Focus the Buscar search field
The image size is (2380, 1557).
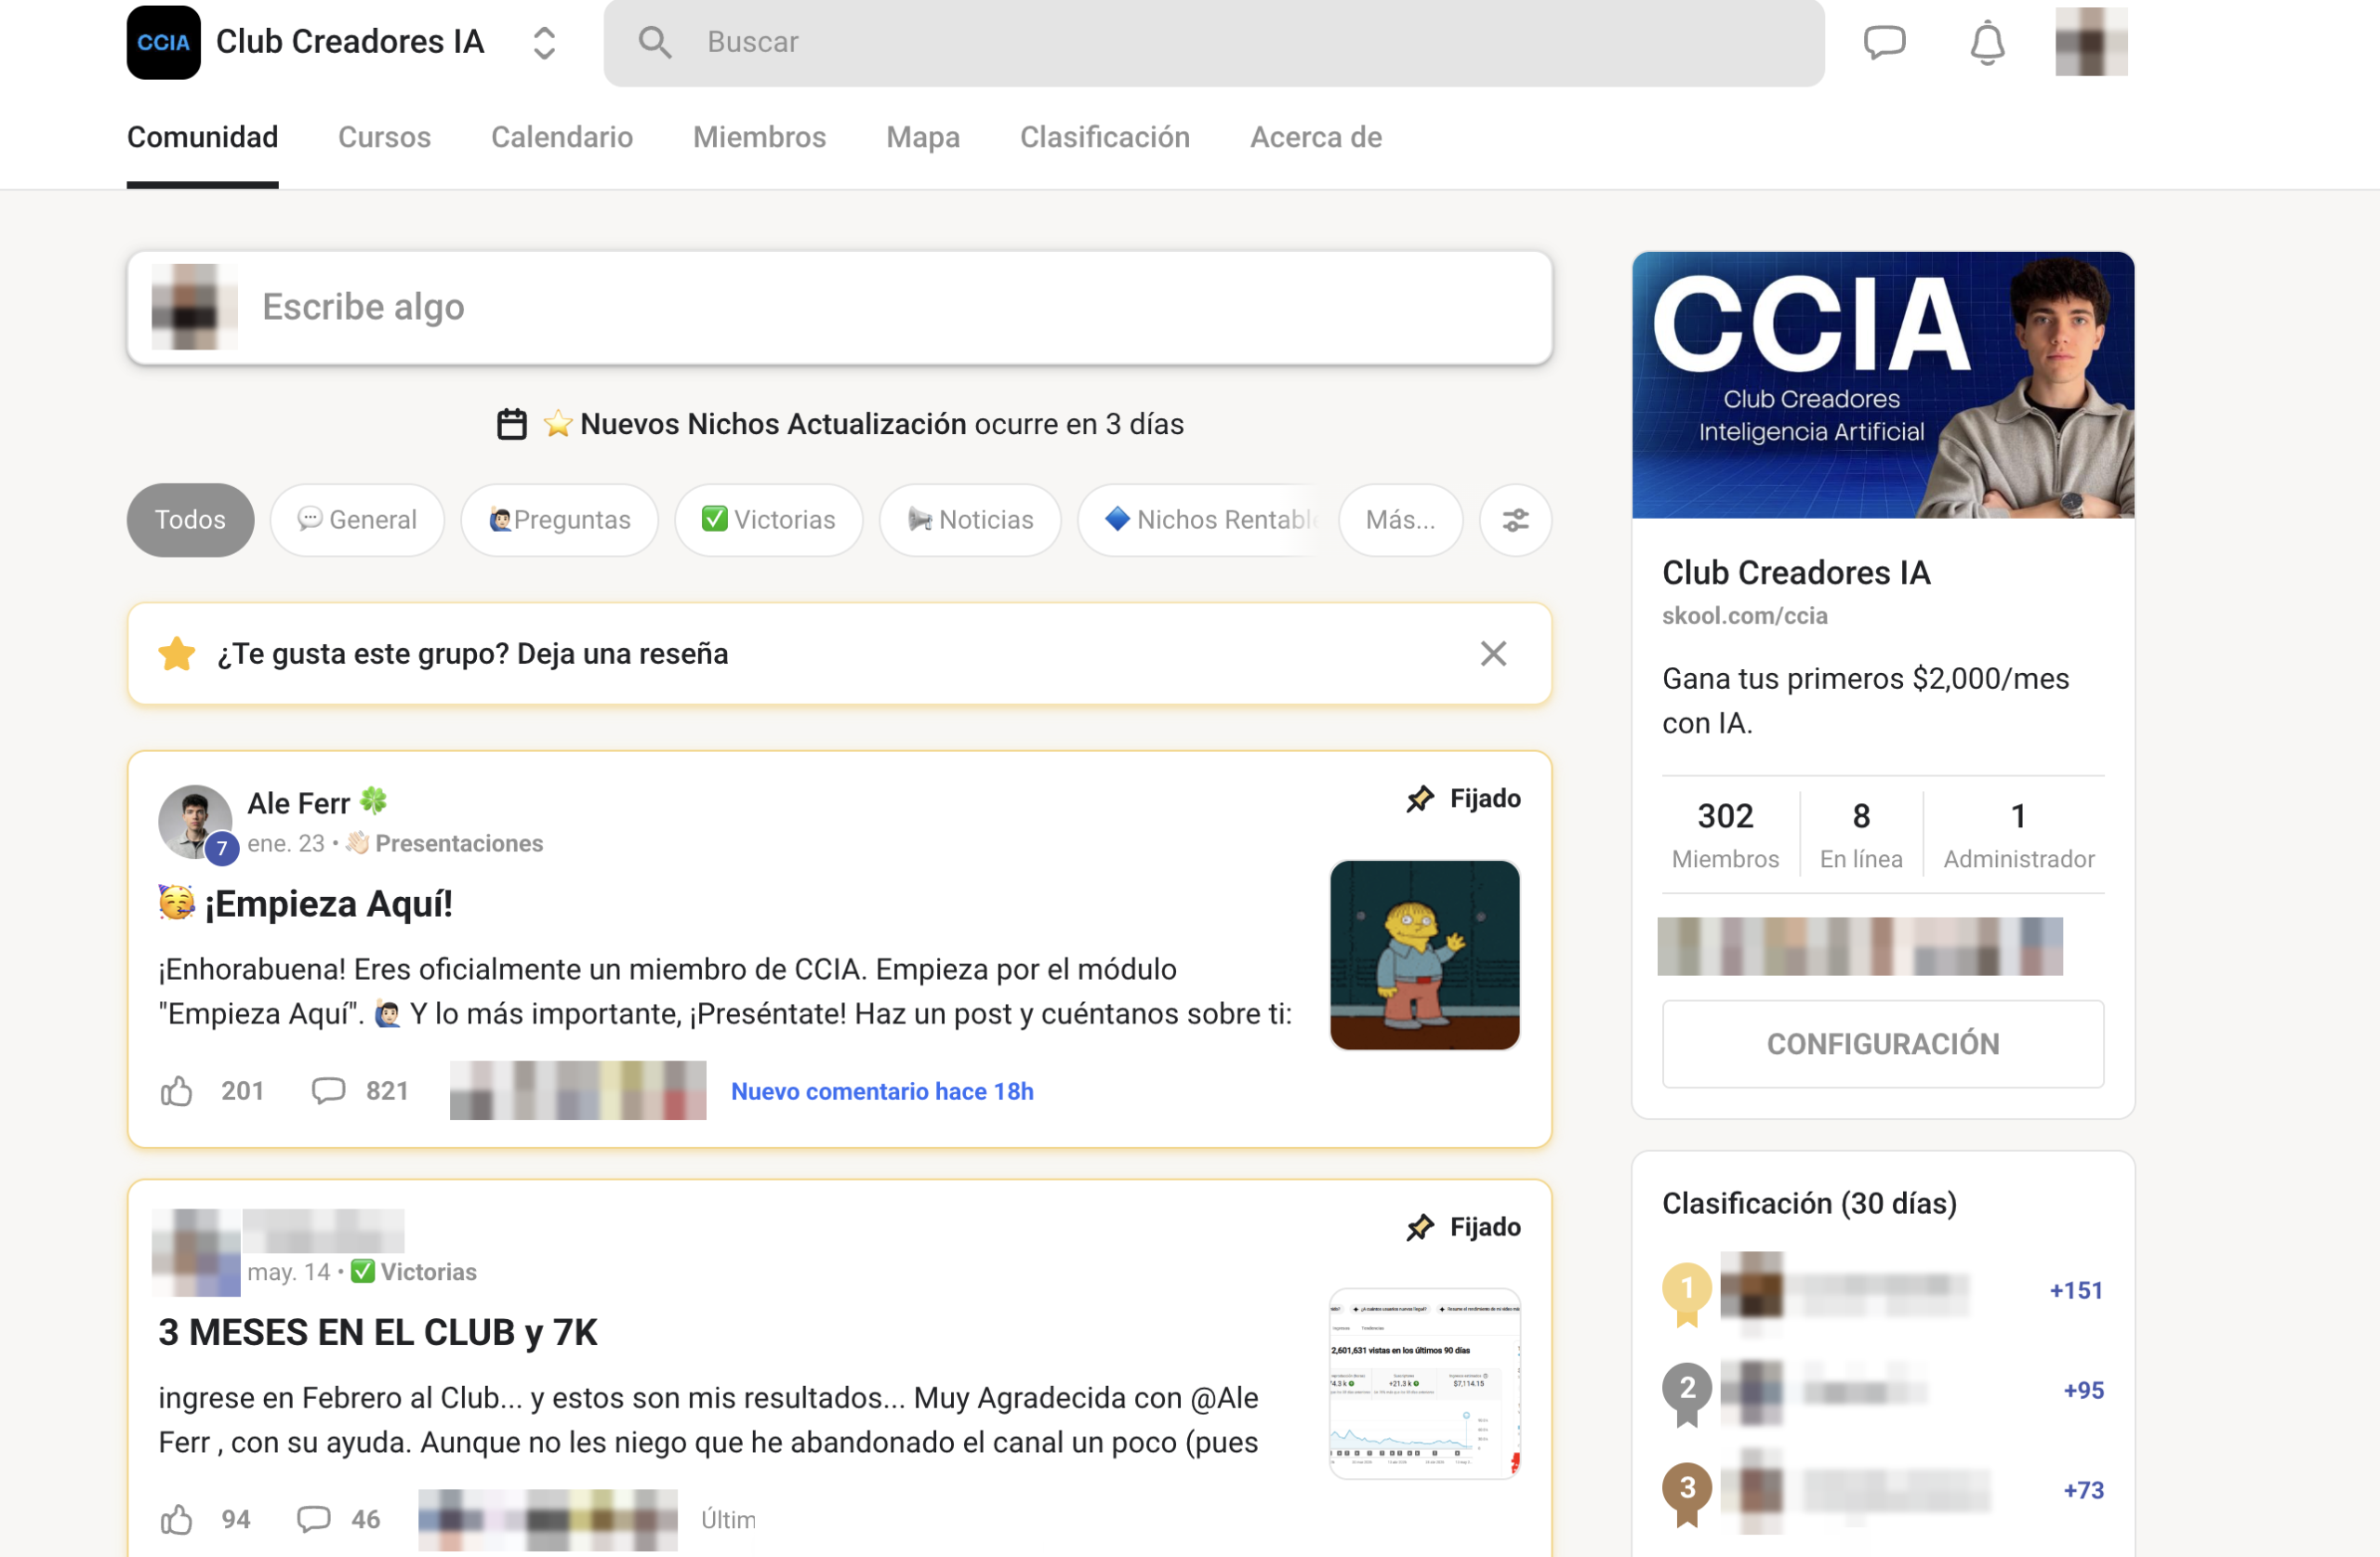point(1214,42)
